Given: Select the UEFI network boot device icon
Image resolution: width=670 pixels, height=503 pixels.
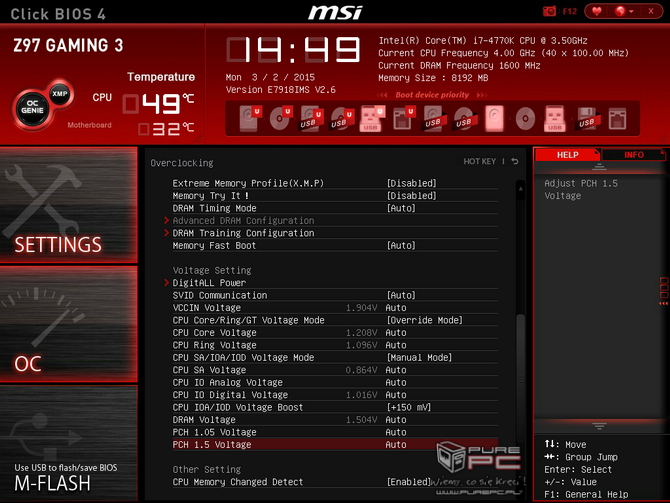Looking at the screenshot, I should click(403, 118).
